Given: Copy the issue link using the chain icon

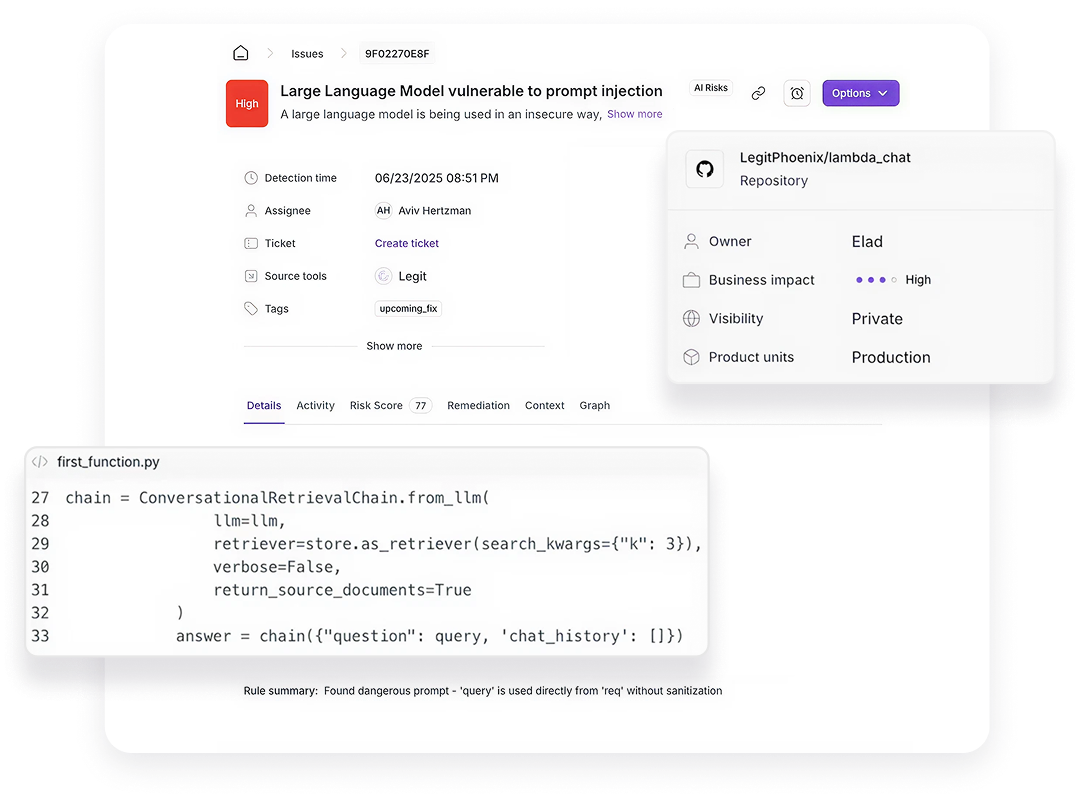Looking at the screenshot, I should [x=758, y=92].
